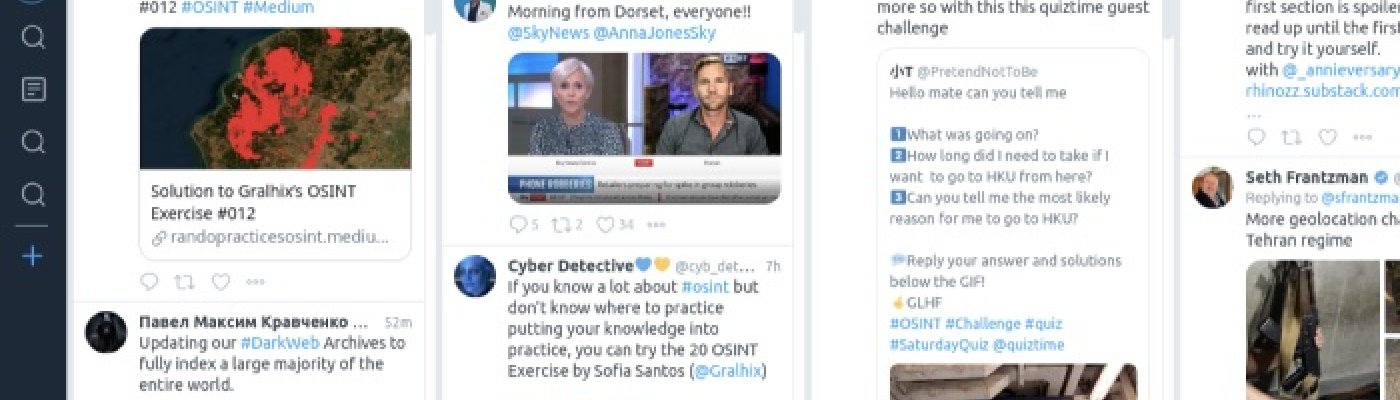Retweet the Morning from Dorset tweet
Screen dimensions: 1400x400
click(561, 224)
